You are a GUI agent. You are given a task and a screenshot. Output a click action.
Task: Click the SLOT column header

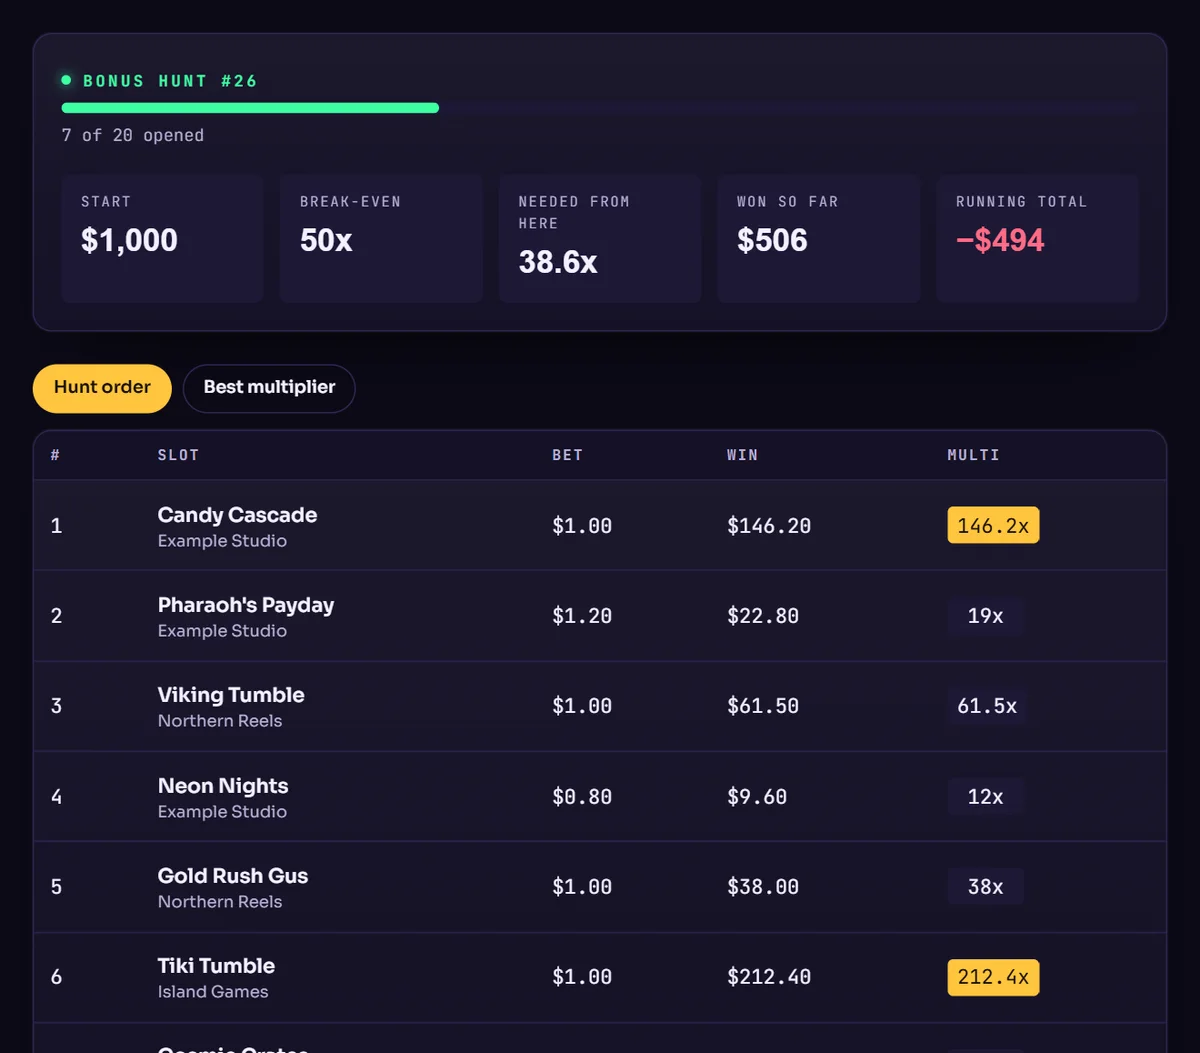tap(178, 455)
